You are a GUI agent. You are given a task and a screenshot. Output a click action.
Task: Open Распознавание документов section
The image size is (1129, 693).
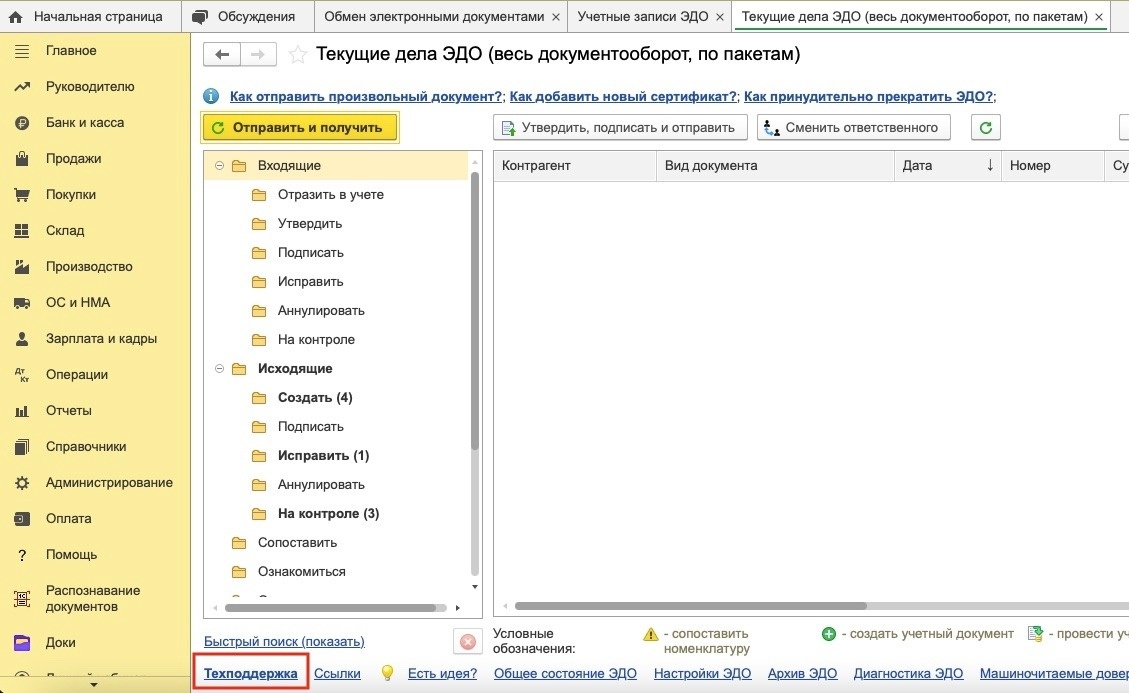pos(93,599)
